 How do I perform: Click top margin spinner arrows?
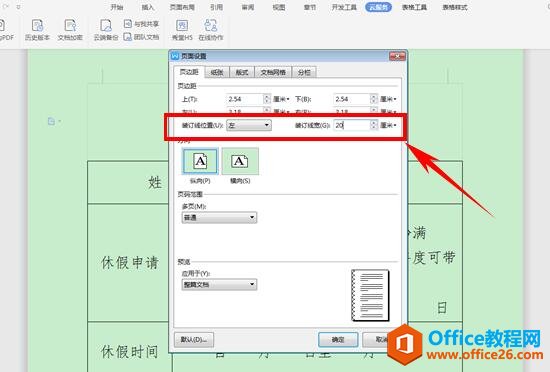click(x=267, y=99)
